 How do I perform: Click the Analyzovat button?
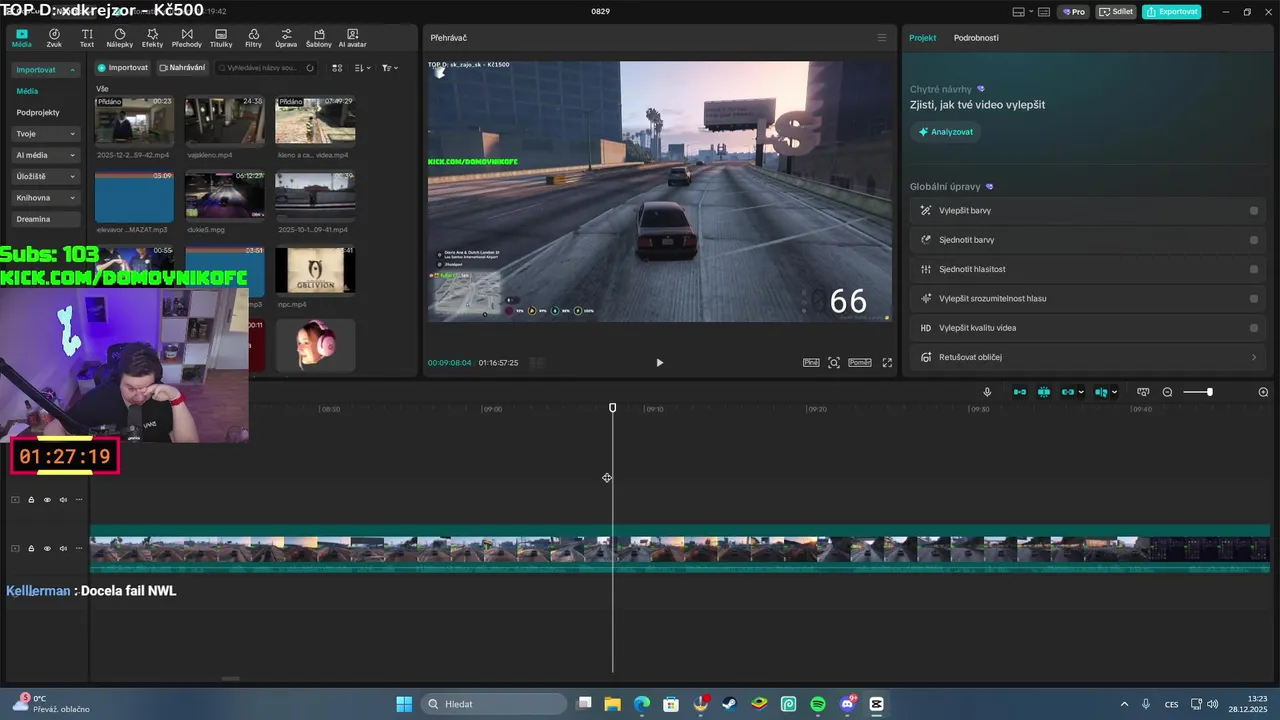point(945,132)
